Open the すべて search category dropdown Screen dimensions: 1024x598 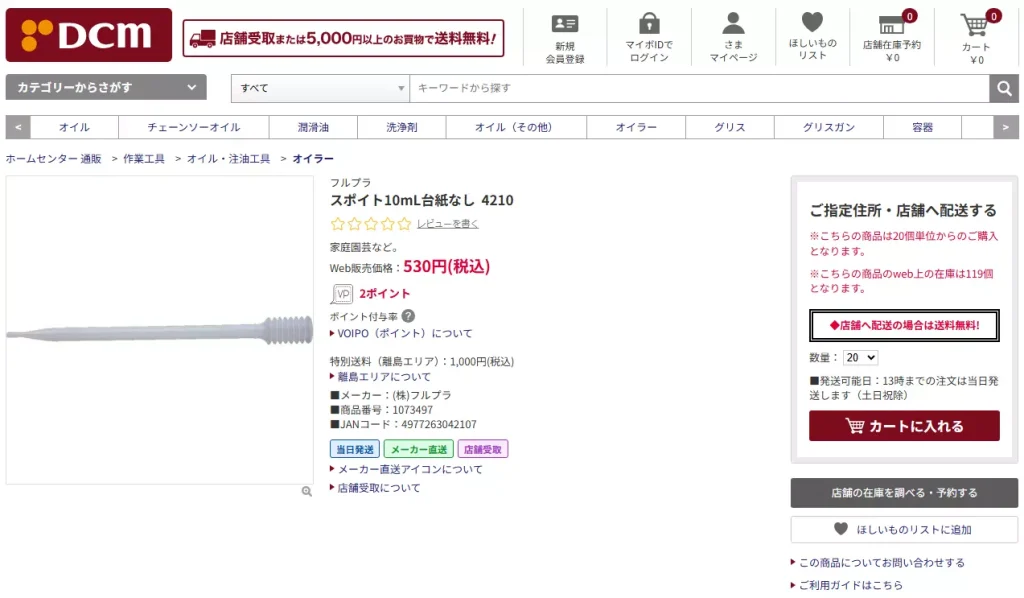(319, 88)
